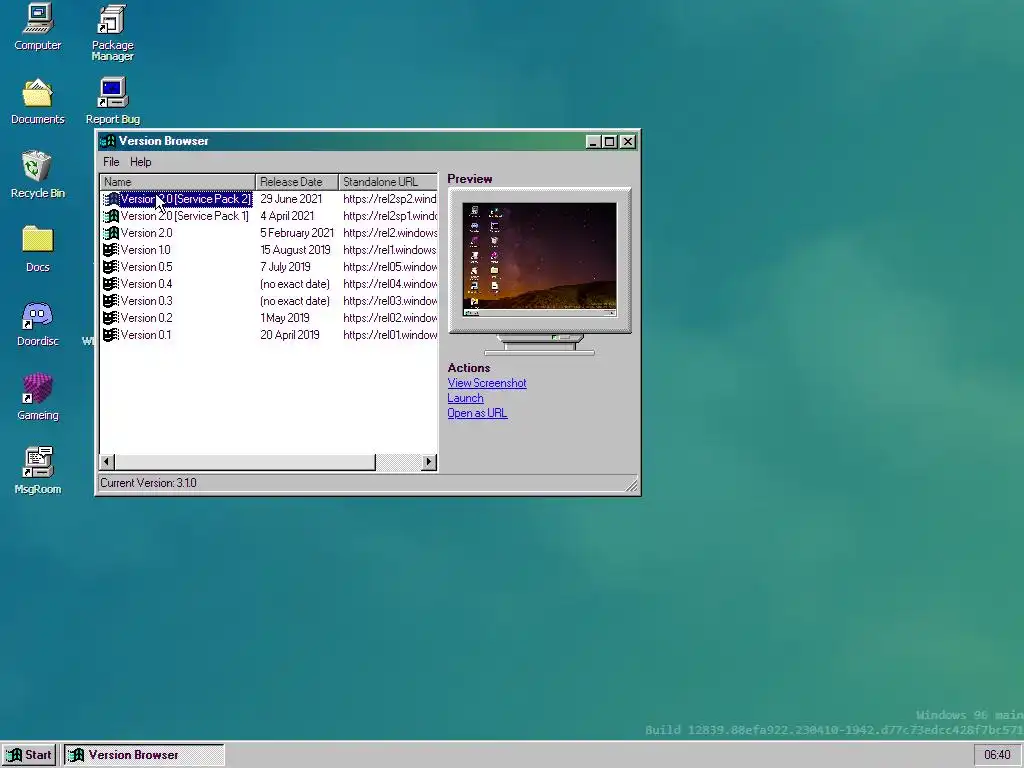Select the Version 2.0 [Service Pack 1] row
This screenshot has width=1024, height=768.
268,216
